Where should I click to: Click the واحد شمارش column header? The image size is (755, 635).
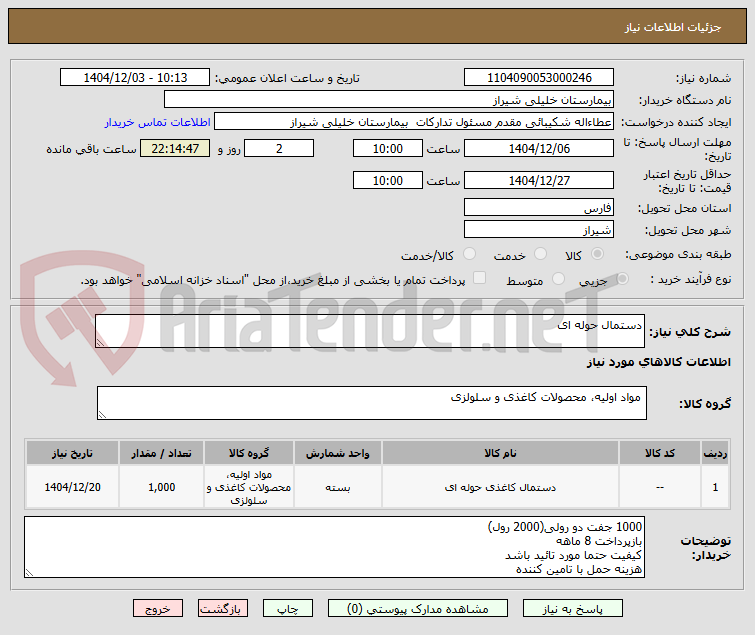338,453
